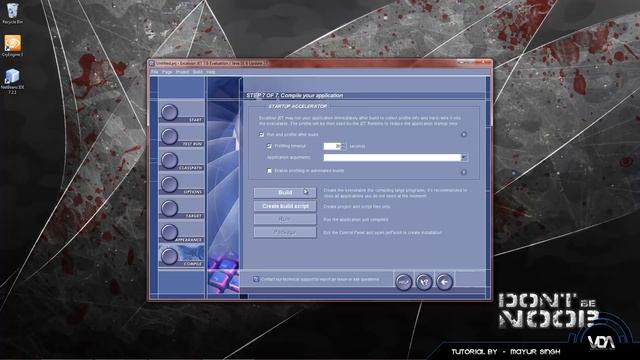Open the Page menu
Image resolution: width=640 pixels, height=360 pixels.
pyautogui.click(x=167, y=72)
